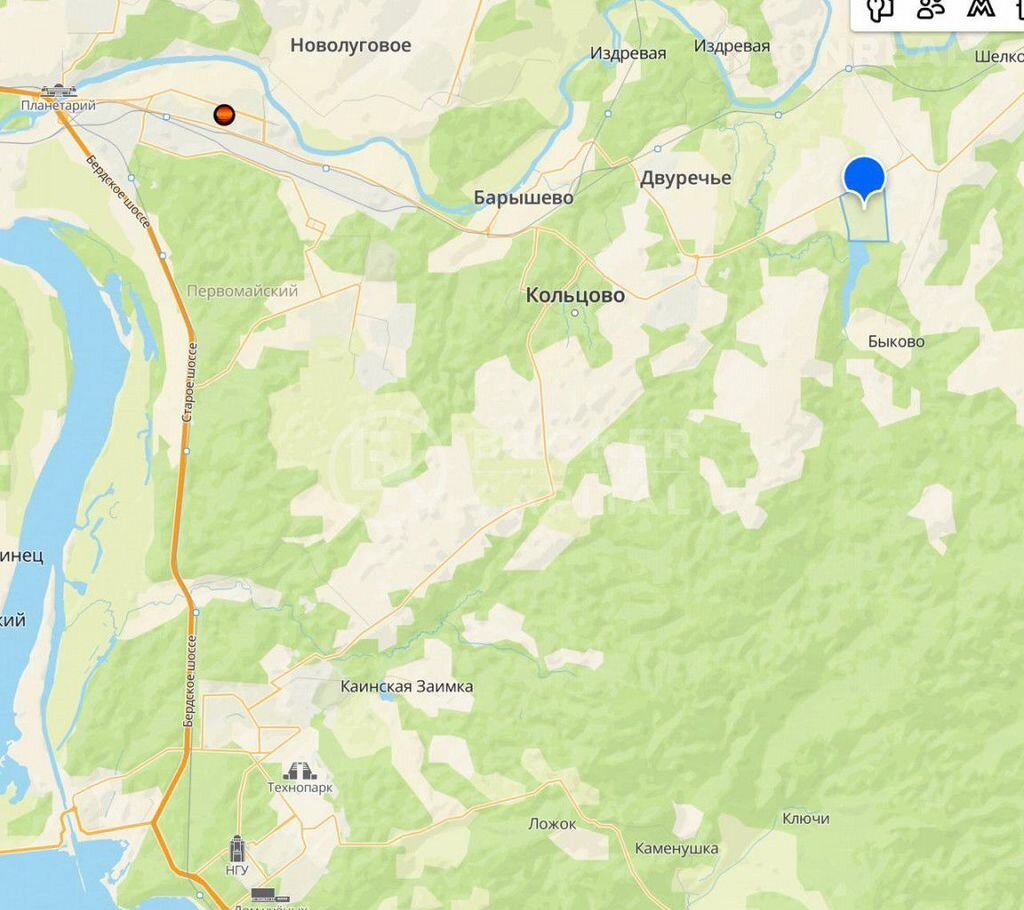Click the Ключи village label
Screen dimensions: 1024x910
point(806,819)
